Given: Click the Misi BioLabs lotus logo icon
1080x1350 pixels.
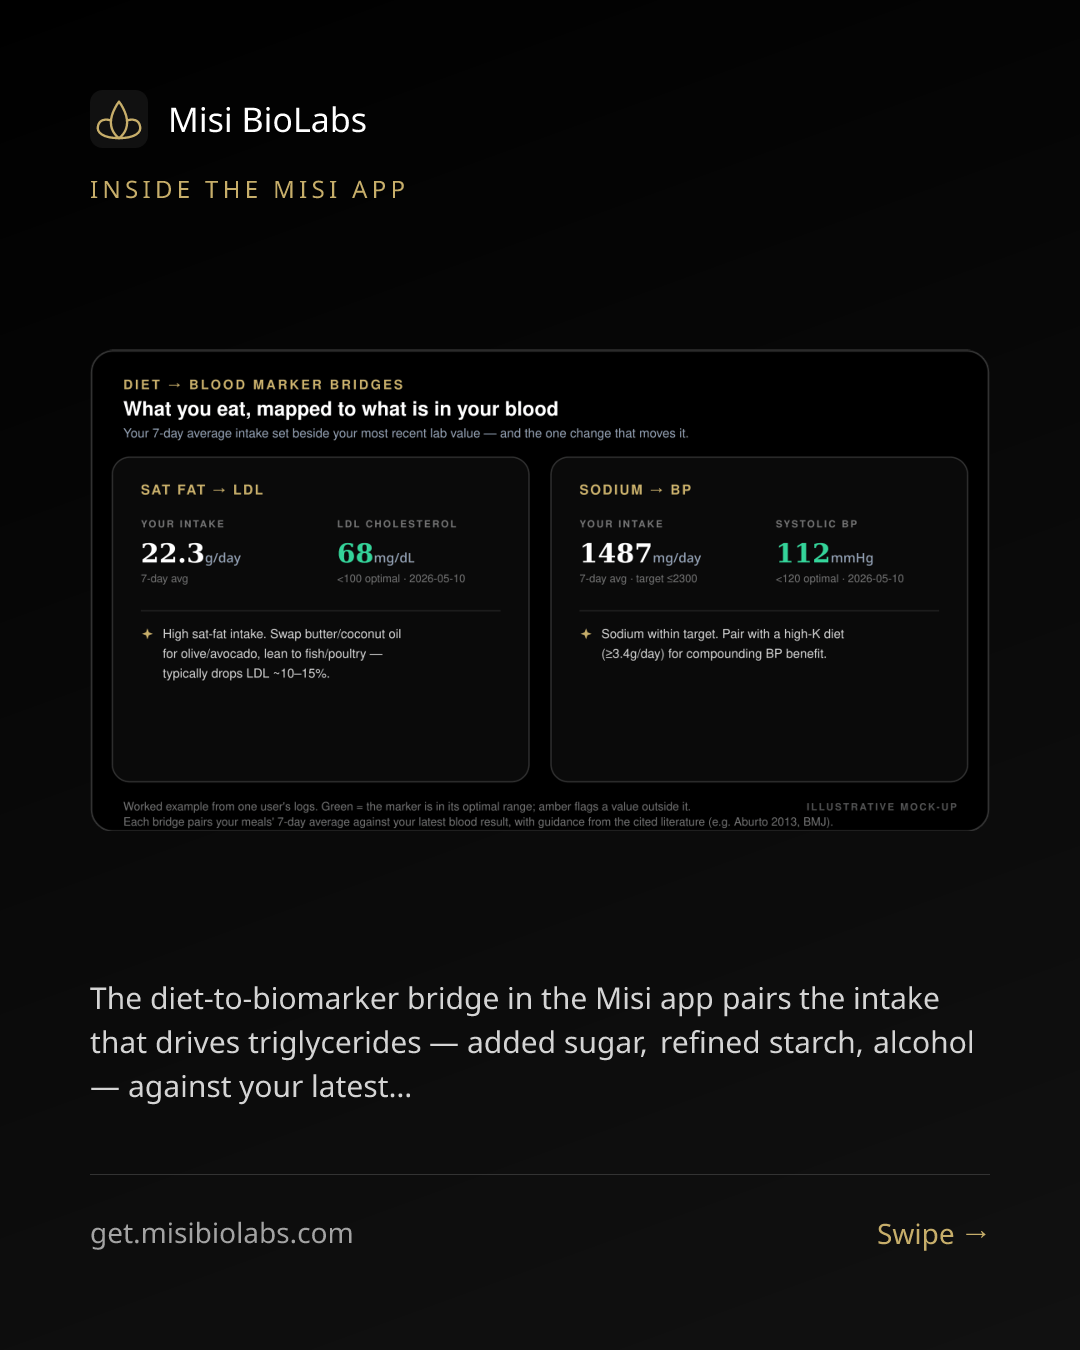Looking at the screenshot, I should click(x=119, y=119).
